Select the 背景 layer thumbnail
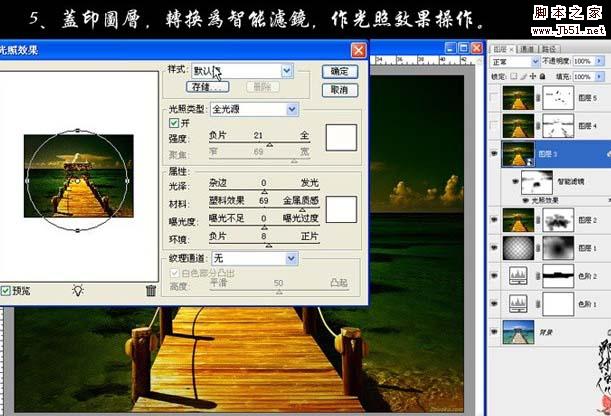The image size is (611, 416). point(518,332)
